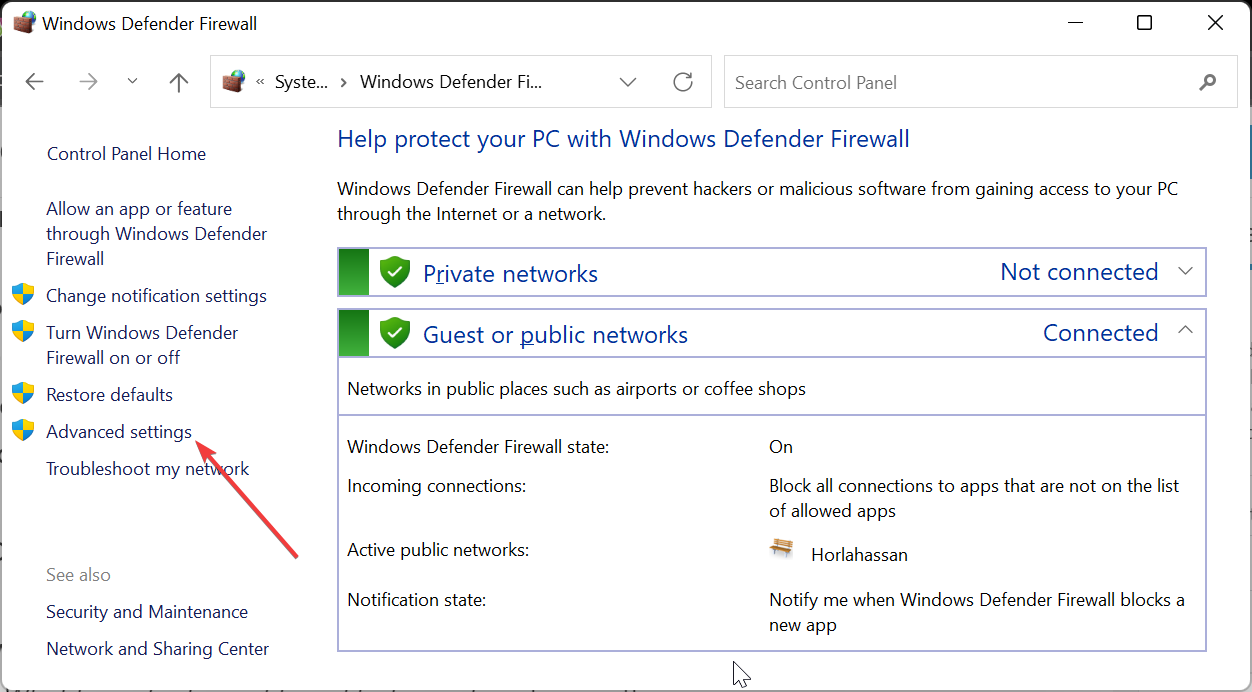Click shield icon beside Restore defaults
Viewport: 1252px width, 692px height.
pos(23,394)
